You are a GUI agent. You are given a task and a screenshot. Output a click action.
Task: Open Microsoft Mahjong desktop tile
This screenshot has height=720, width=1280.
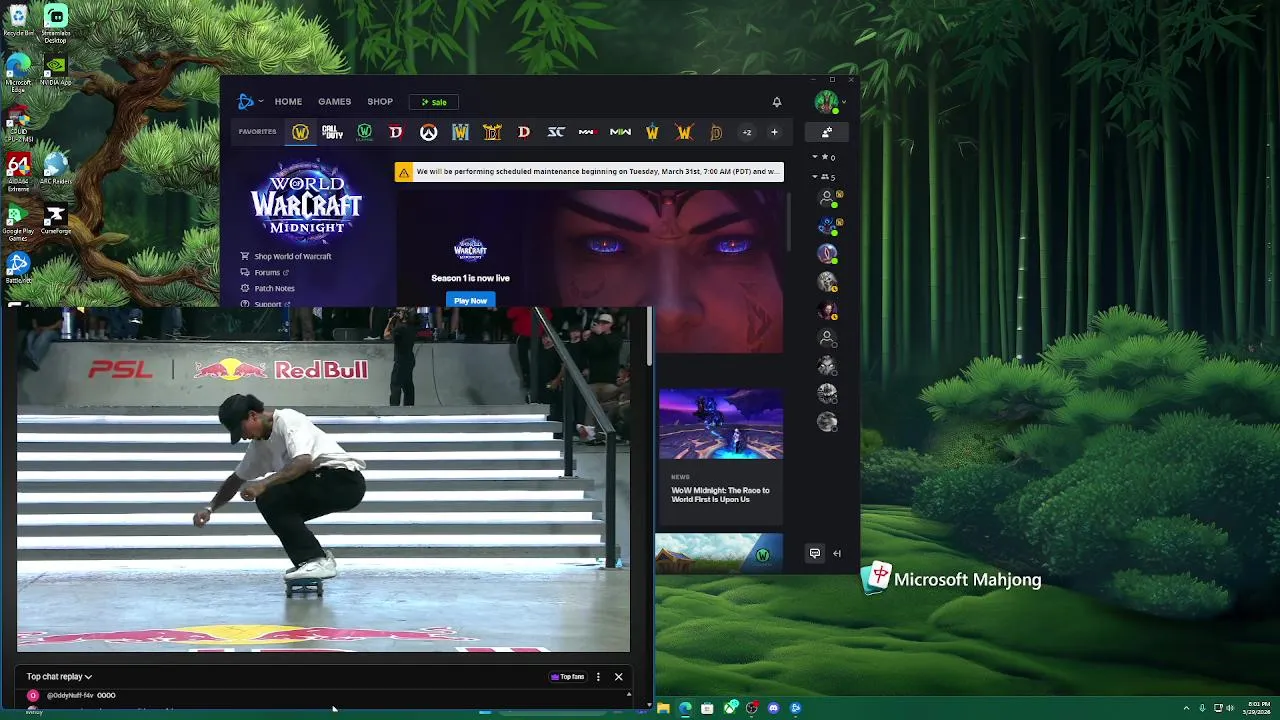click(951, 579)
